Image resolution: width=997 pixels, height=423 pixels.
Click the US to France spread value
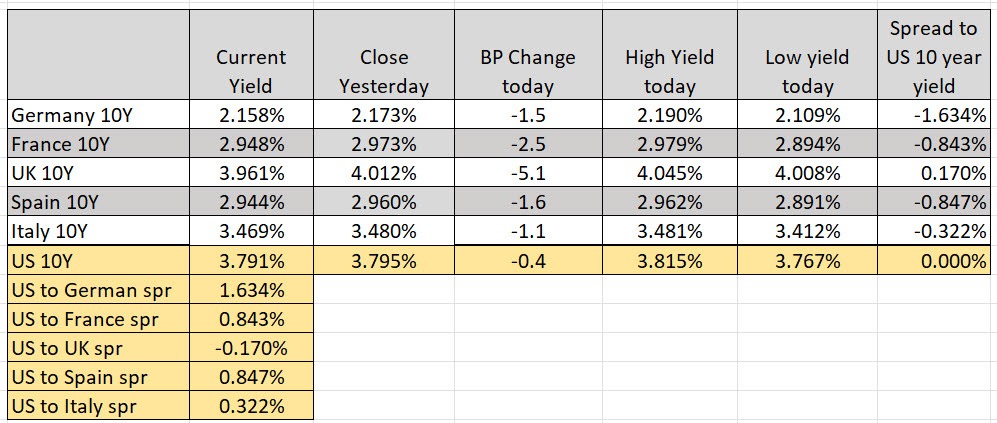pyautogui.click(x=251, y=320)
